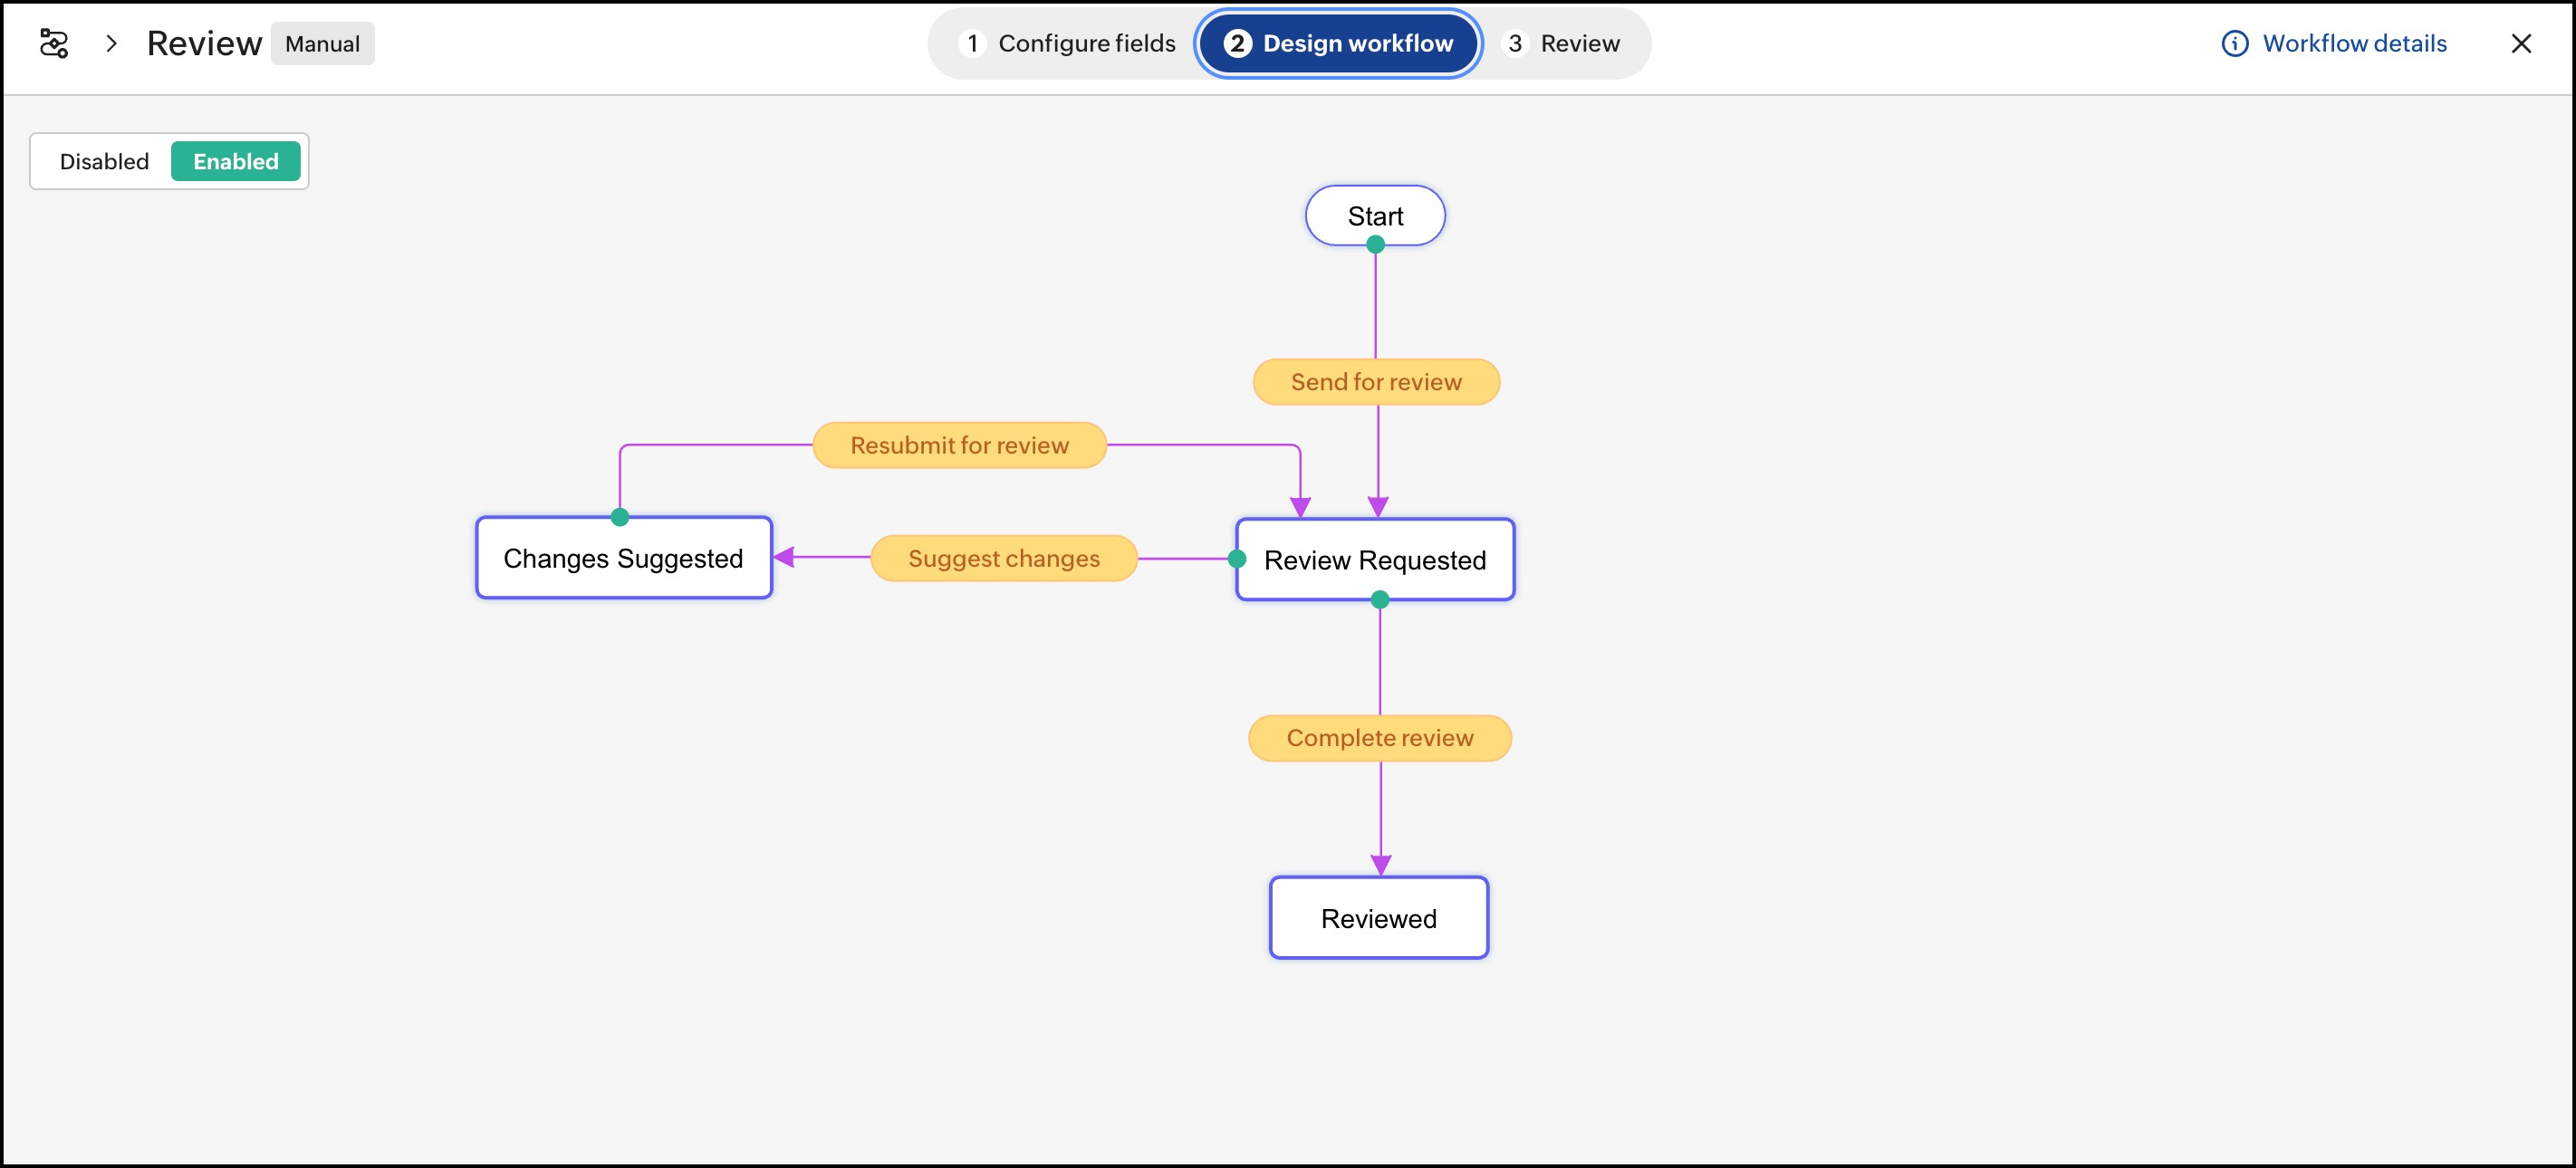Go to step 1 Configure fields
The image size is (2576, 1168).
(1068, 43)
